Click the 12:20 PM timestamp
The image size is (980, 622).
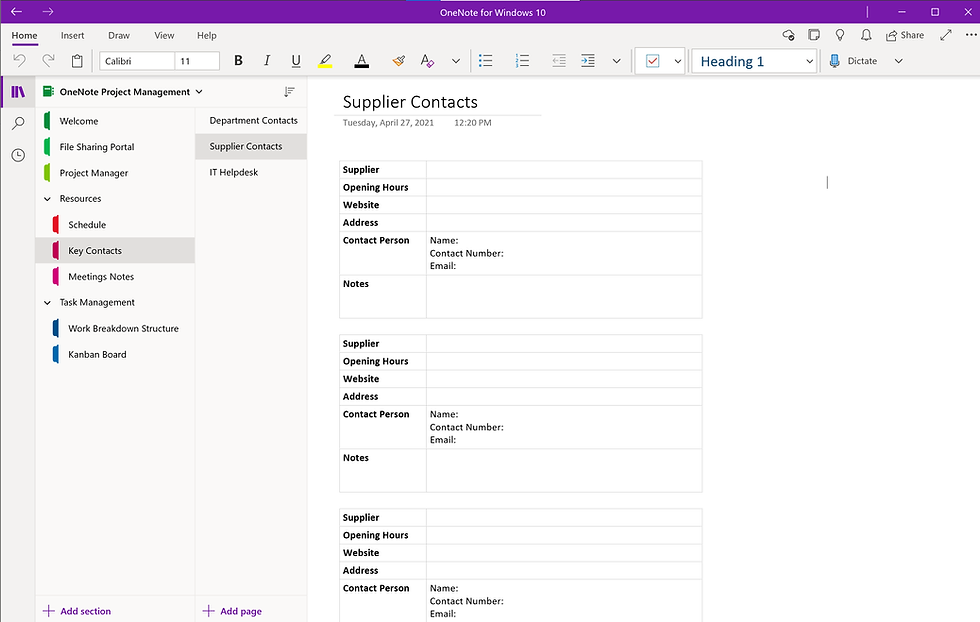472,123
